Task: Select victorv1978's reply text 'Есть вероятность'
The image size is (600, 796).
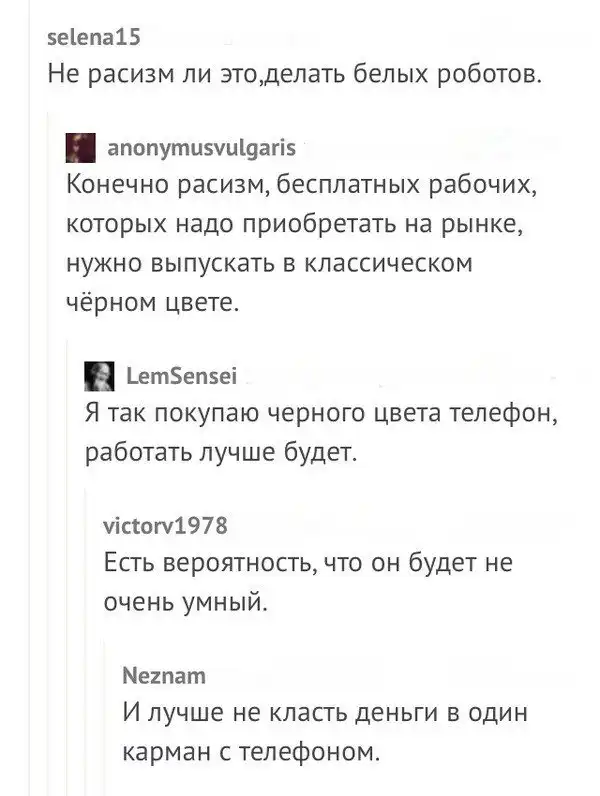Action: (x=308, y=563)
